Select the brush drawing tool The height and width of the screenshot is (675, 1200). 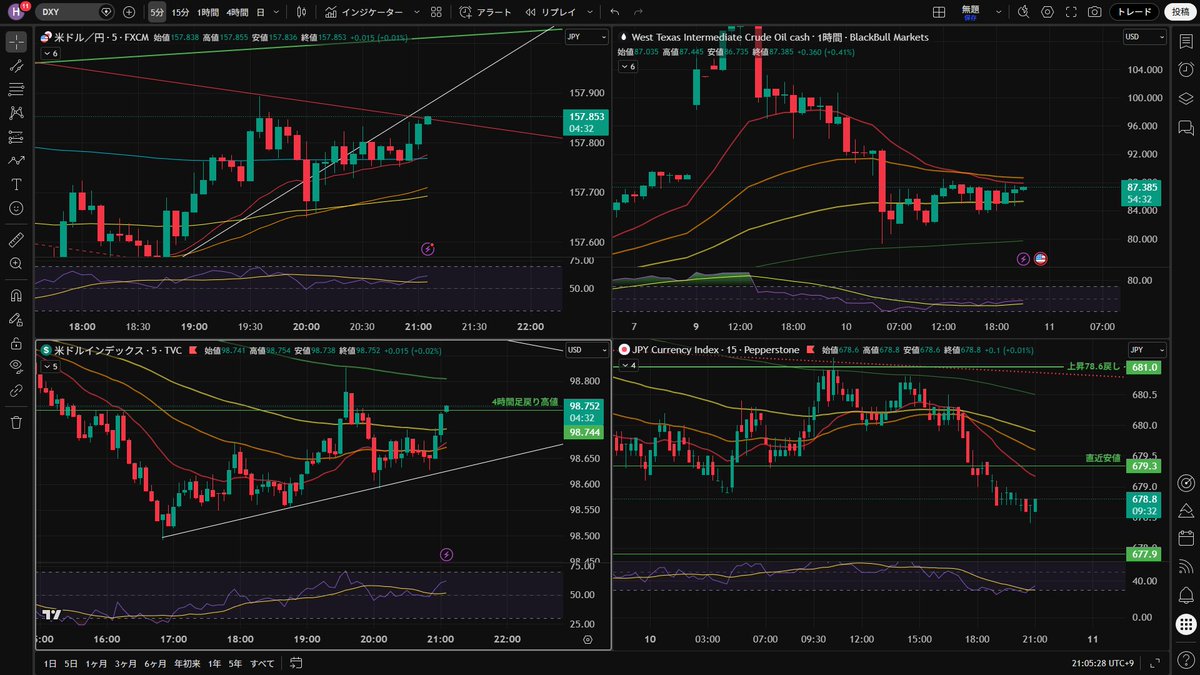(16, 160)
